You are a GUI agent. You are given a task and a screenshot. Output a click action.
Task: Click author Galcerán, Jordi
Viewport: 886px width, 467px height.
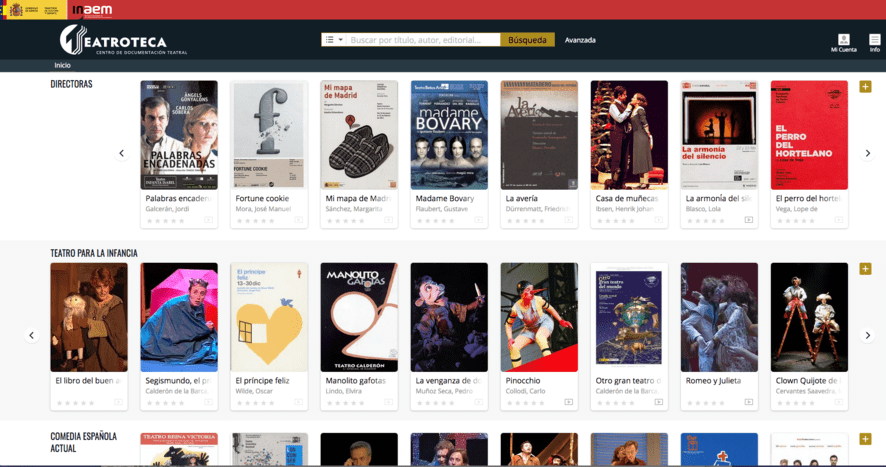click(167, 209)
